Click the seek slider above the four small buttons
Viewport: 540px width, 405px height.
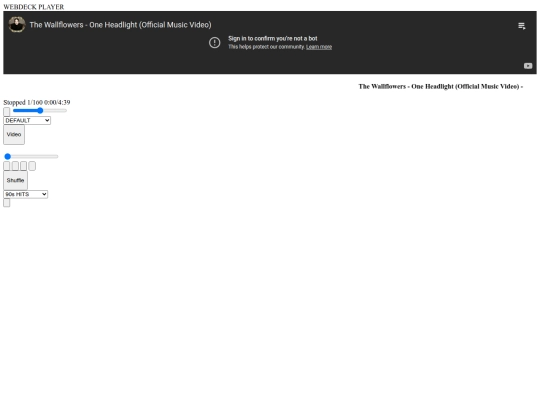pyautogui.click(x=31, y=156)
